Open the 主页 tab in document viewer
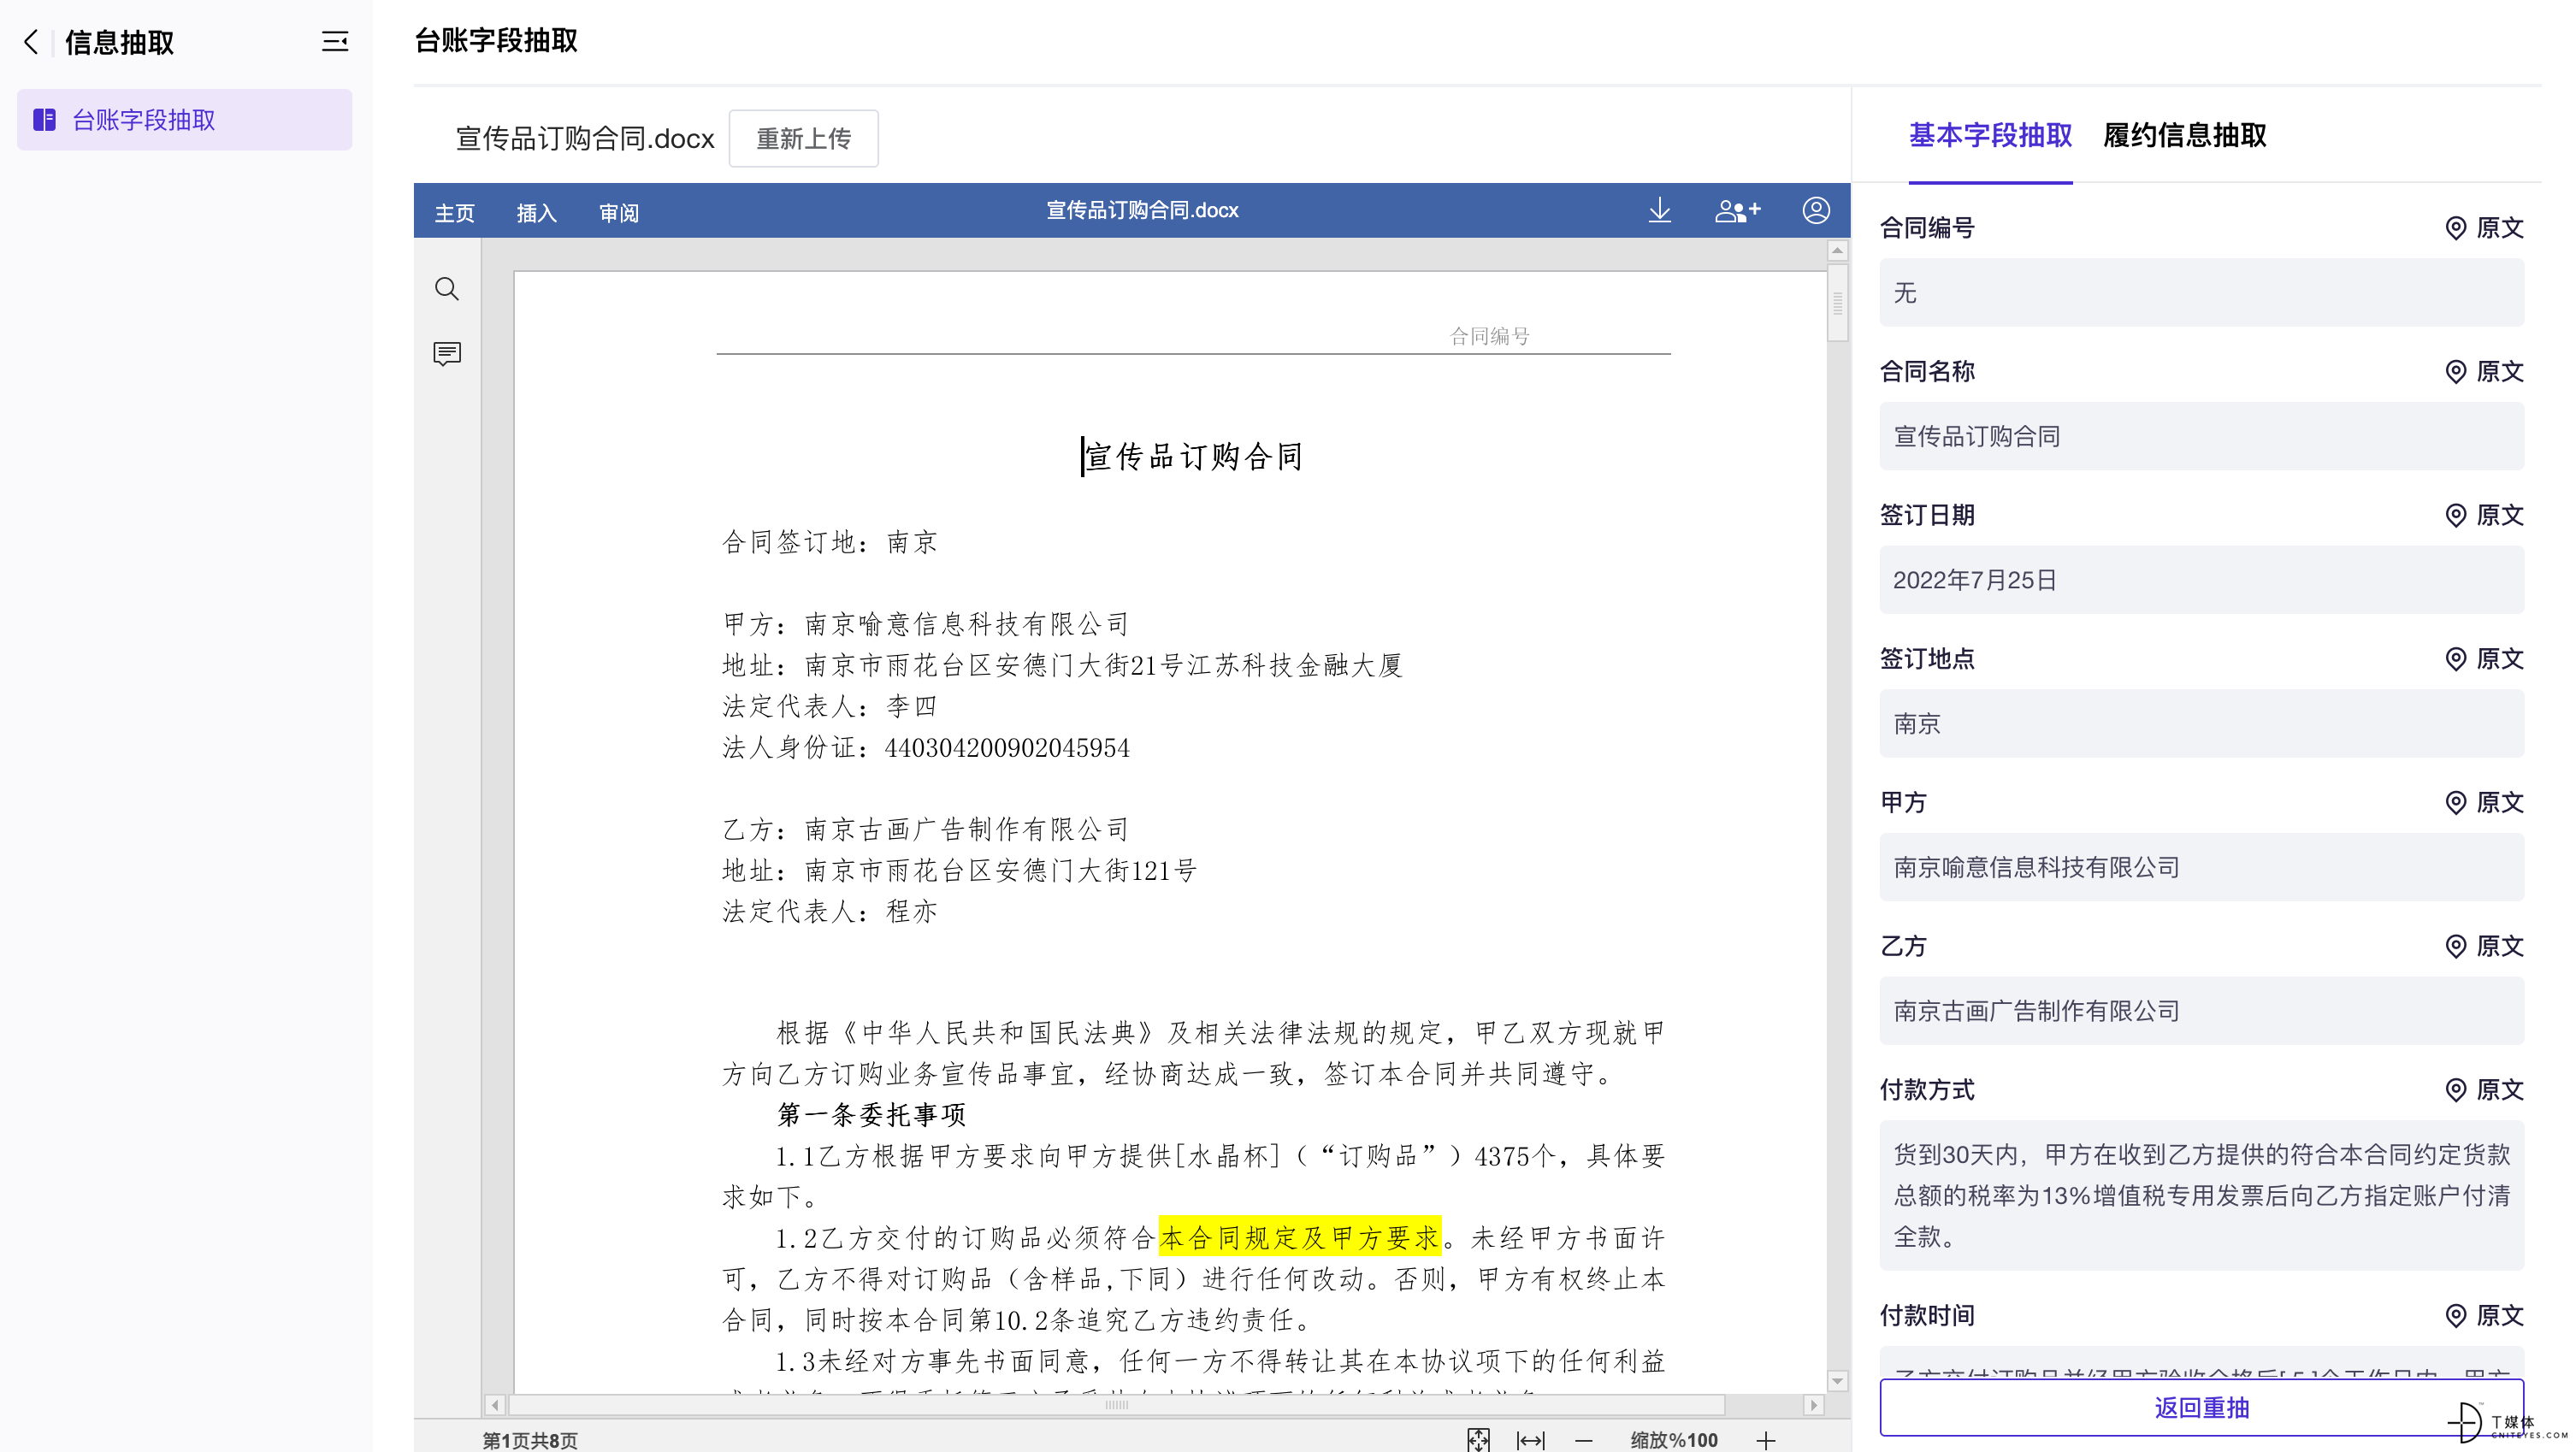The height and width of the screenshot is (1452, 2576). click(x=454, y=212)
